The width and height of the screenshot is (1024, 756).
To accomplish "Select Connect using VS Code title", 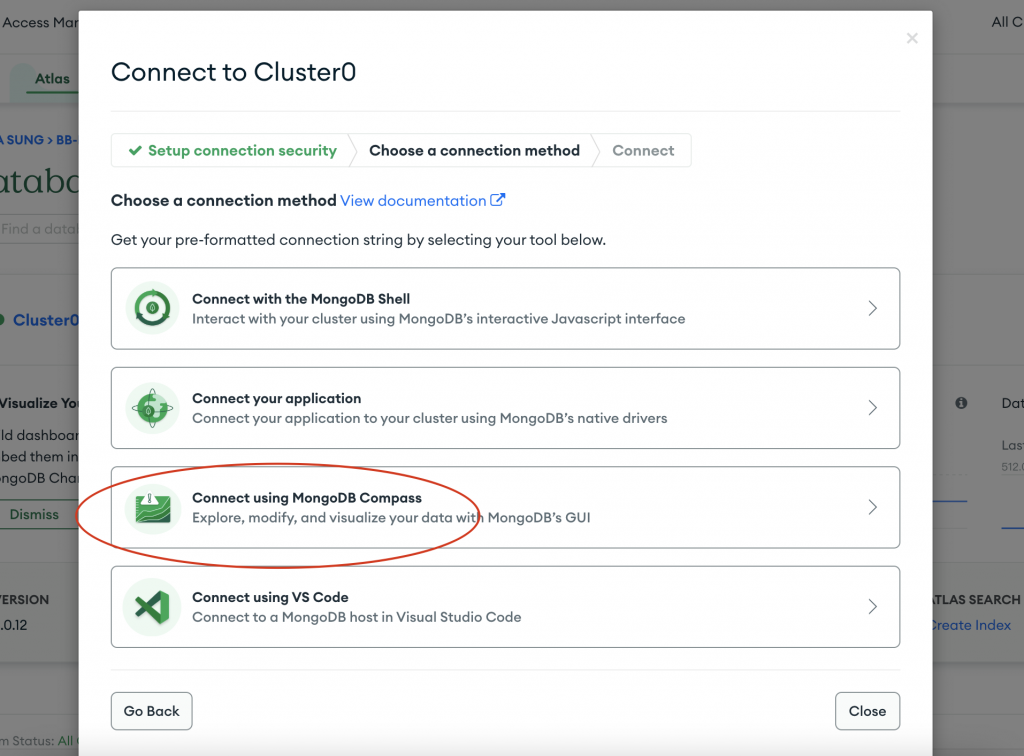I will pos(270,597).
